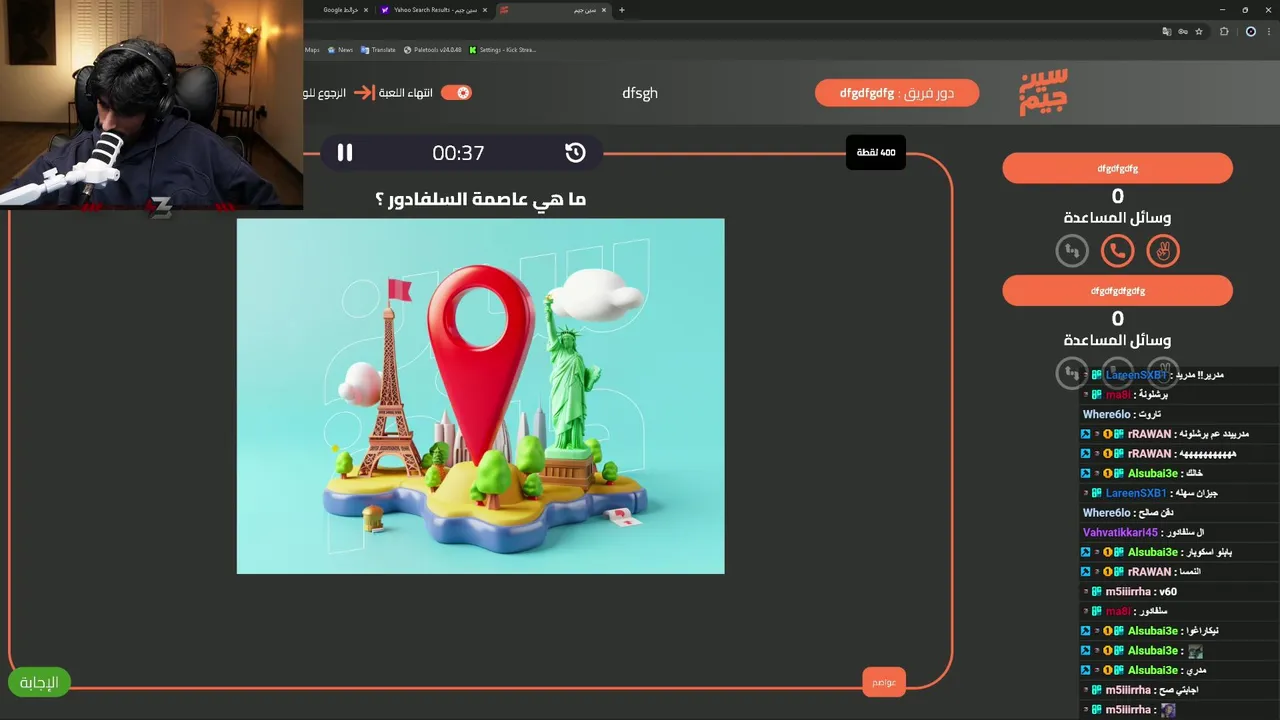Close the خرائط Google tab
Screen dimensions: 1280x720
(x=366, y=10)
